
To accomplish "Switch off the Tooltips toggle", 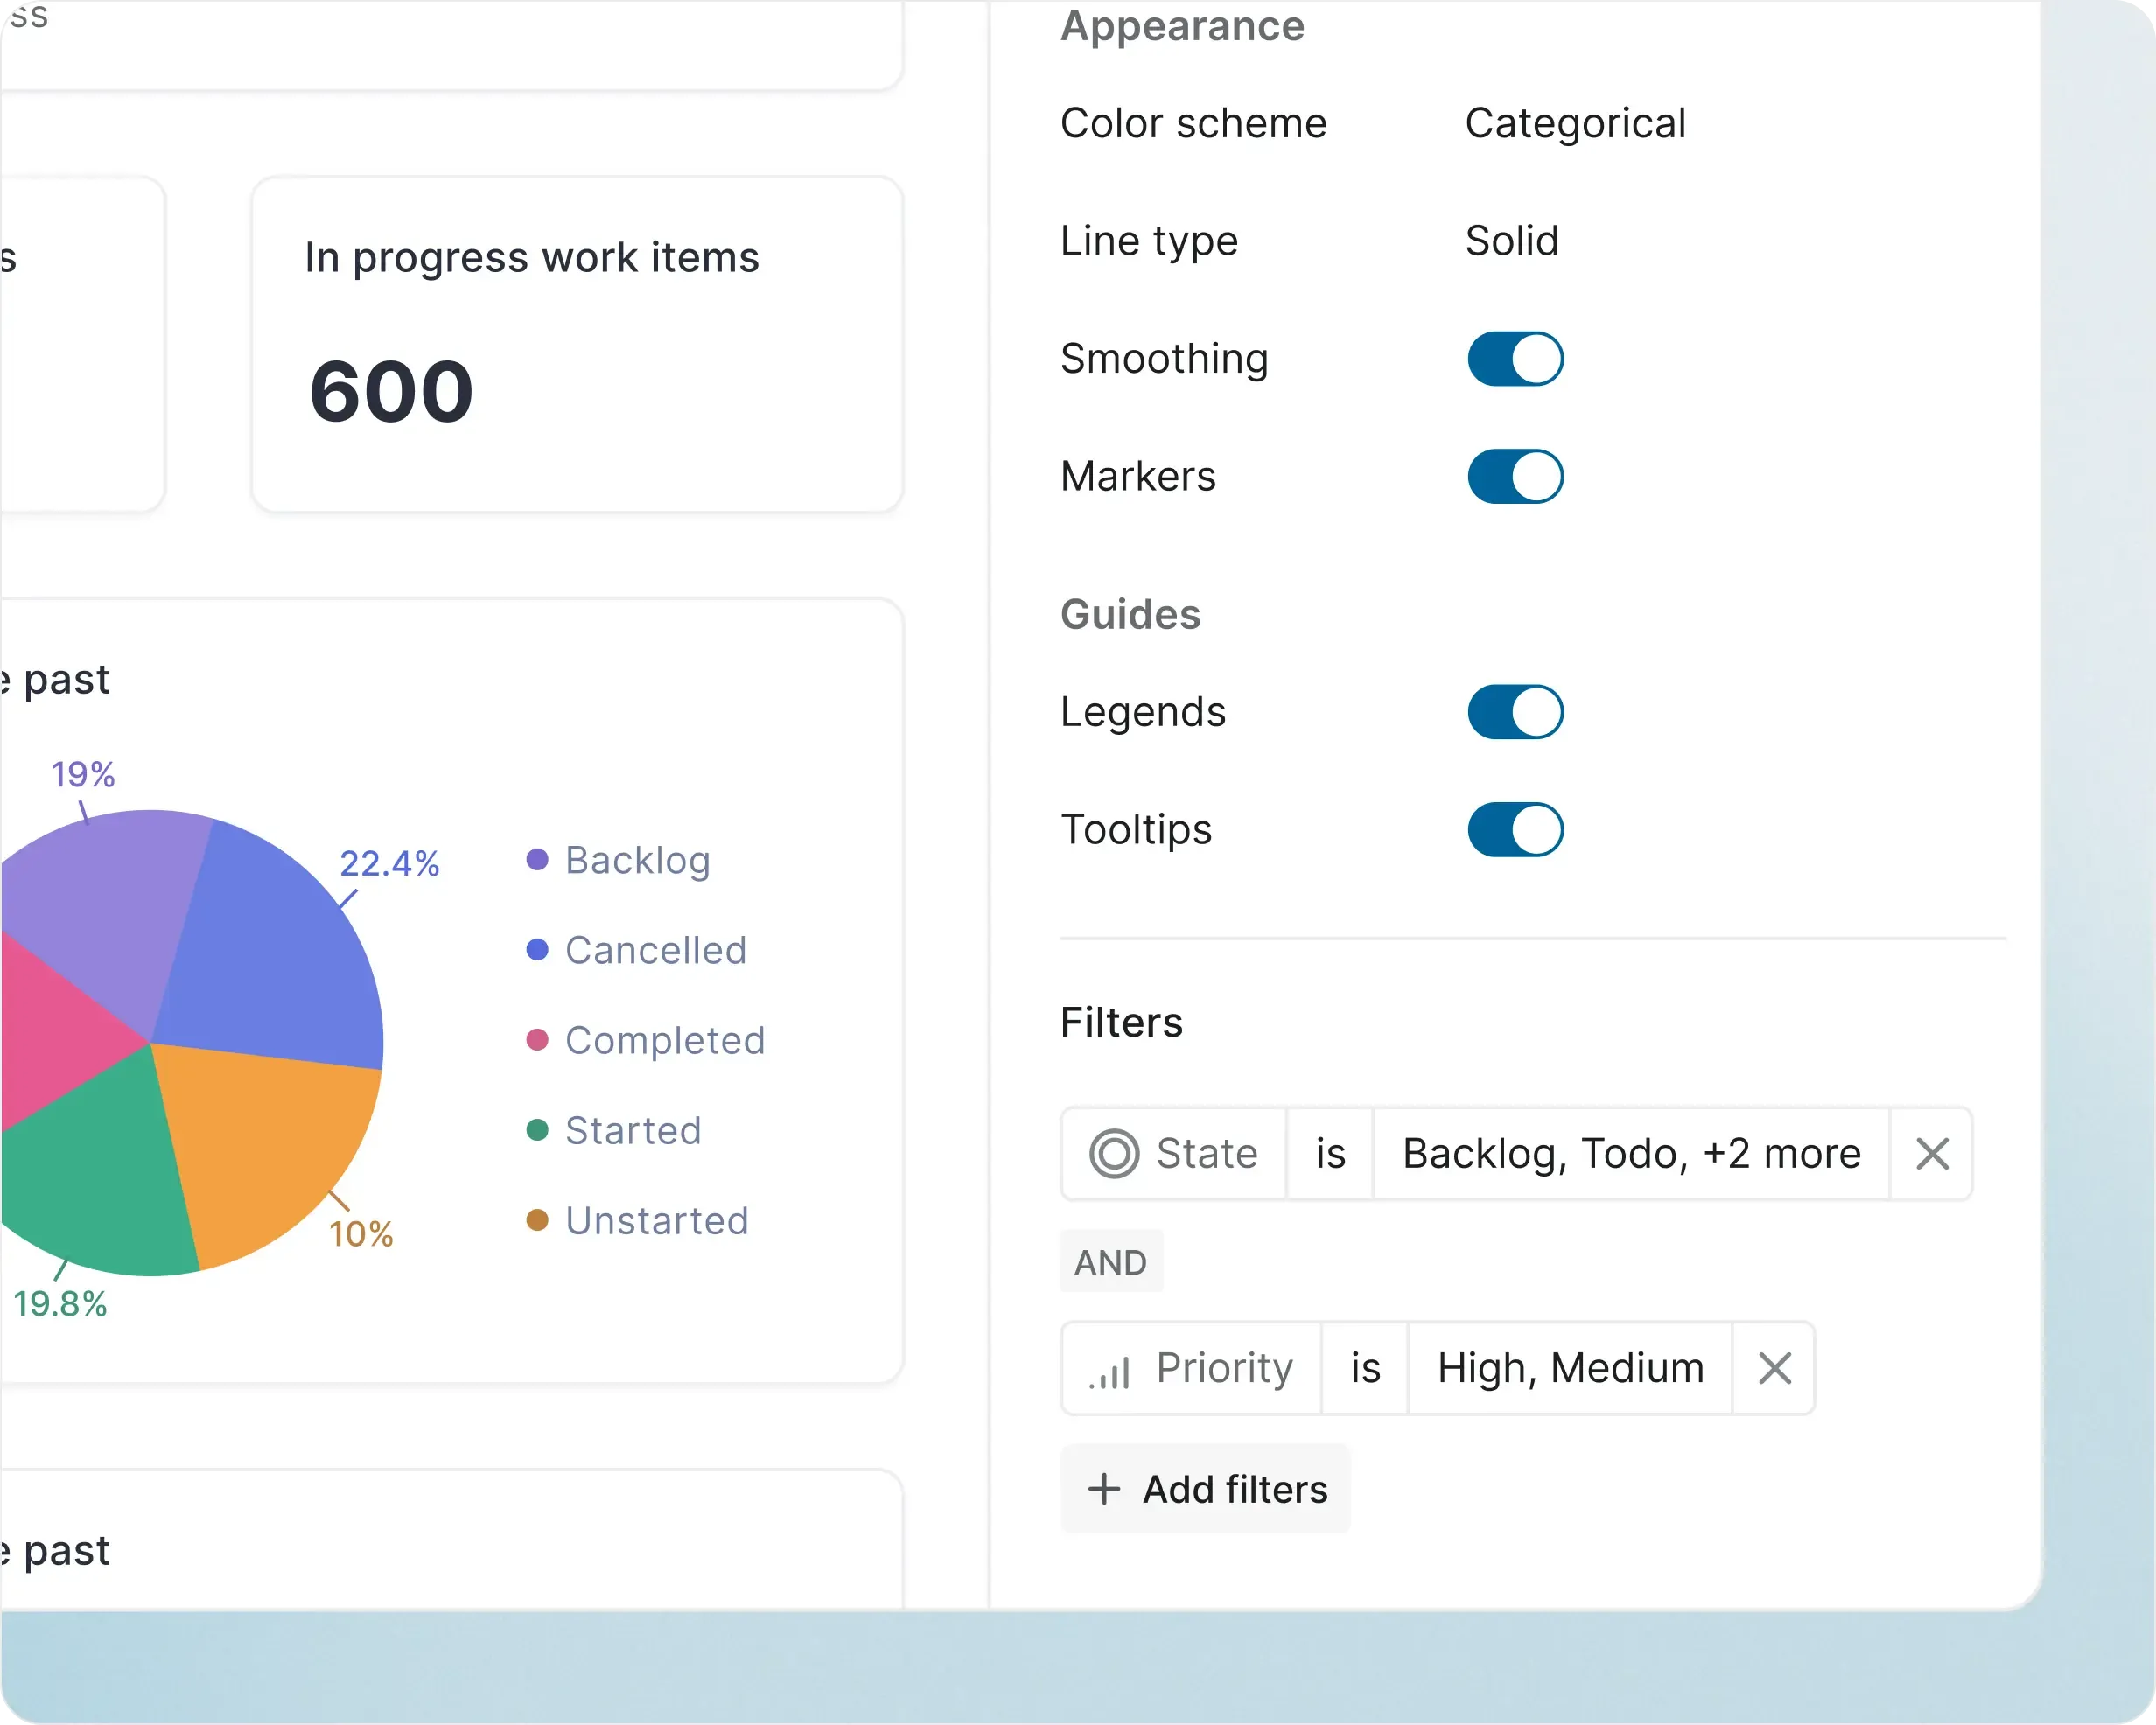I will (x=1514, y=830).
